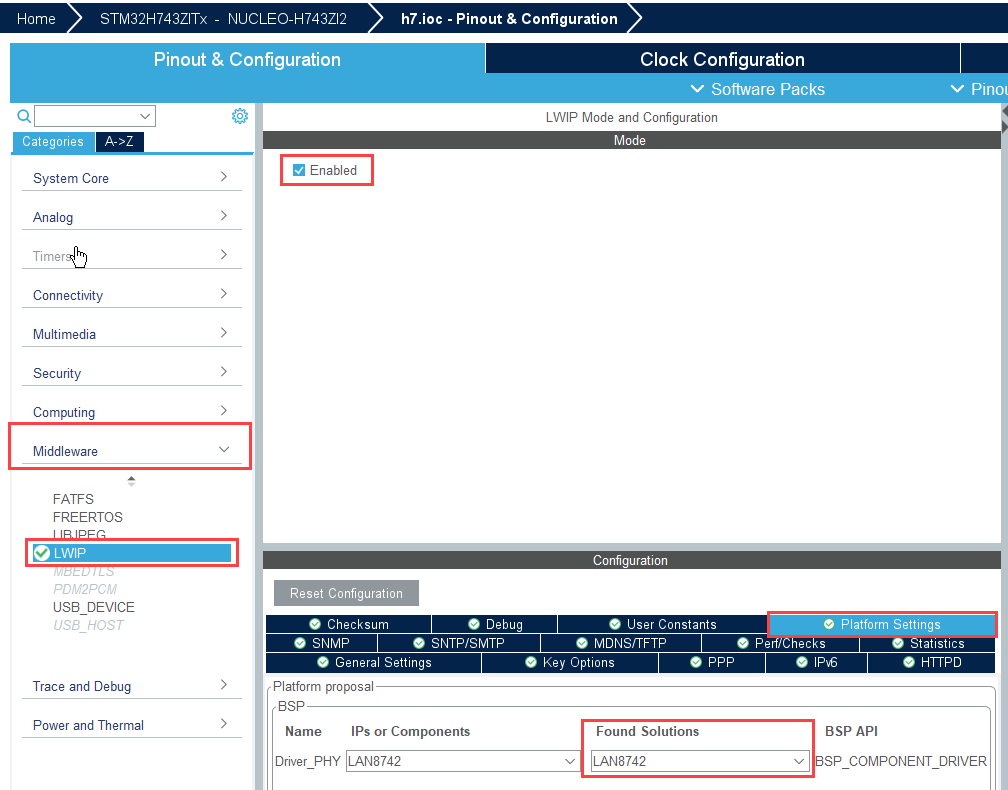Click the Reset Configuration button
1008x790 pixels.
346,593
